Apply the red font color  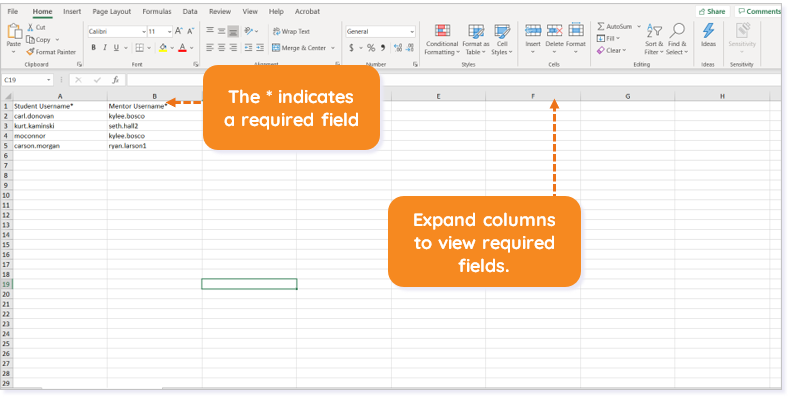pos(183,47)
